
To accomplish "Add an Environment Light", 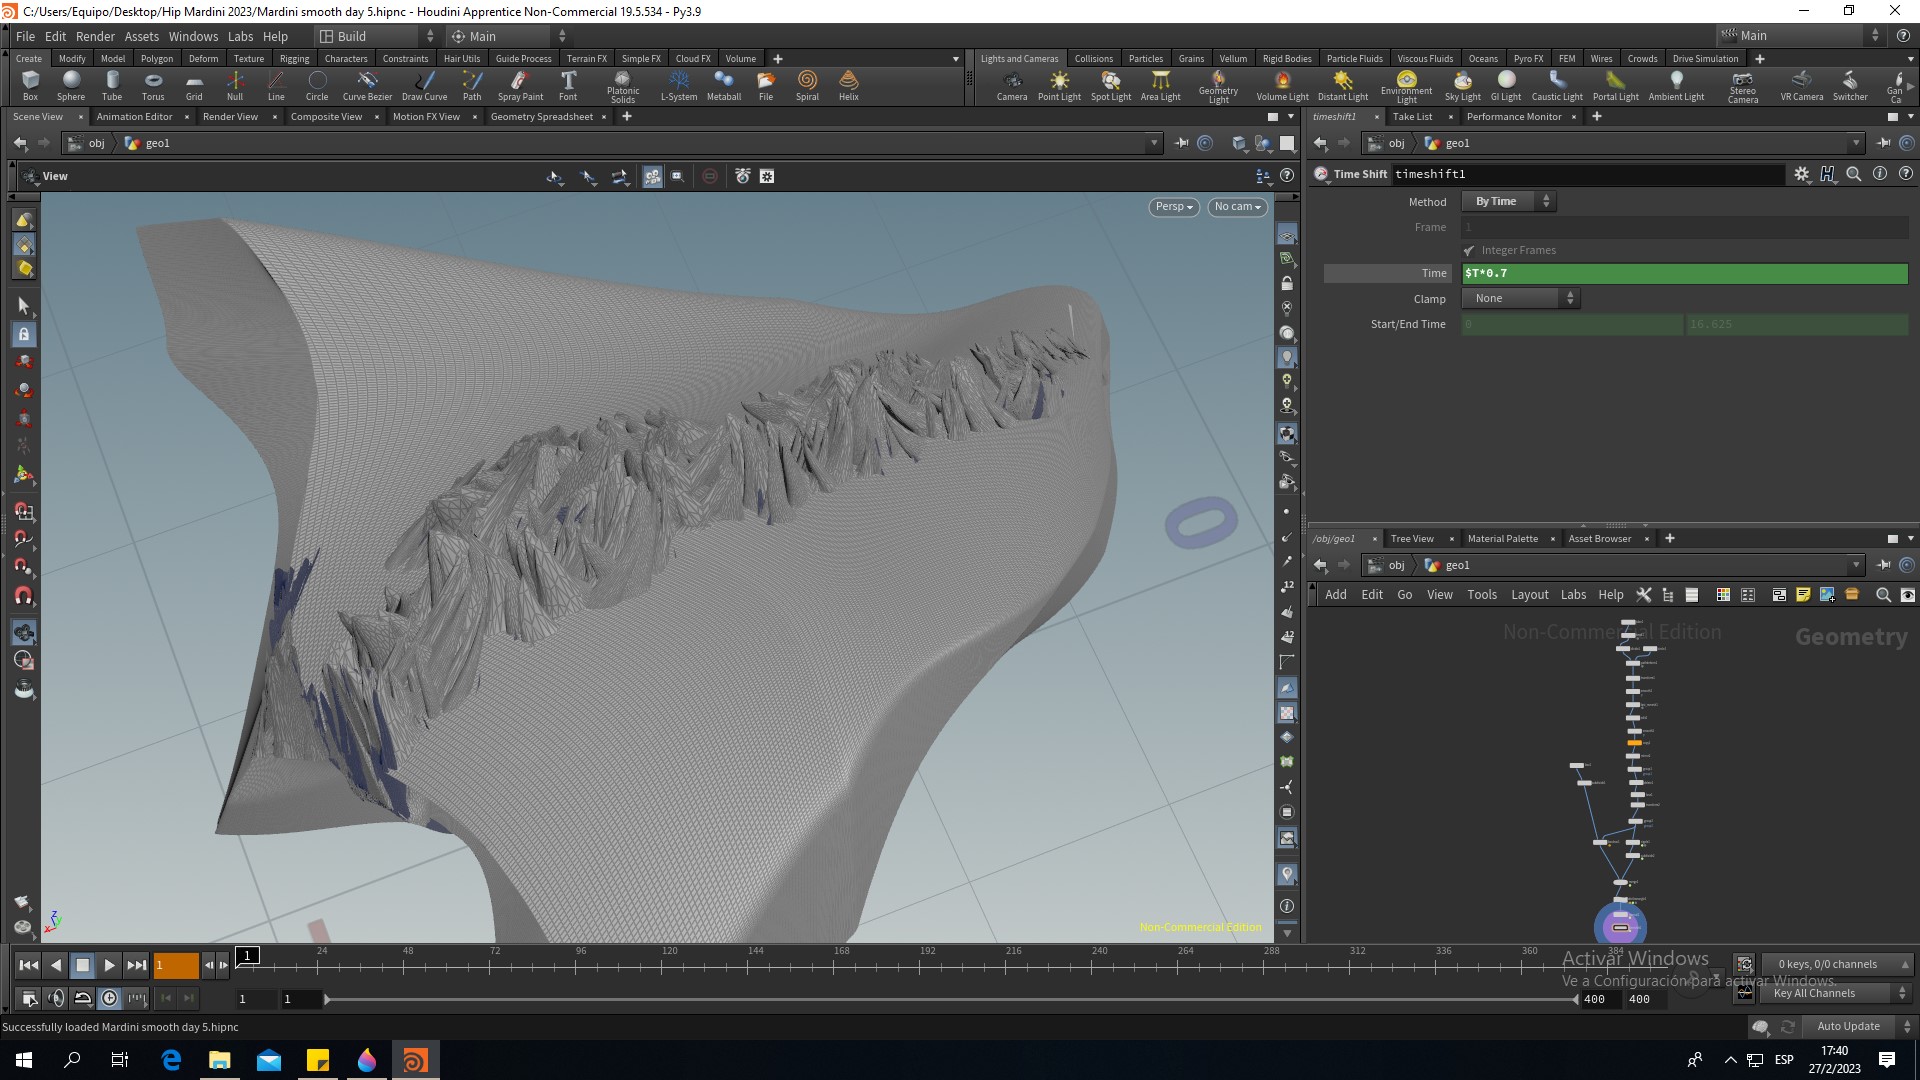I will [x=1407, y=87].
